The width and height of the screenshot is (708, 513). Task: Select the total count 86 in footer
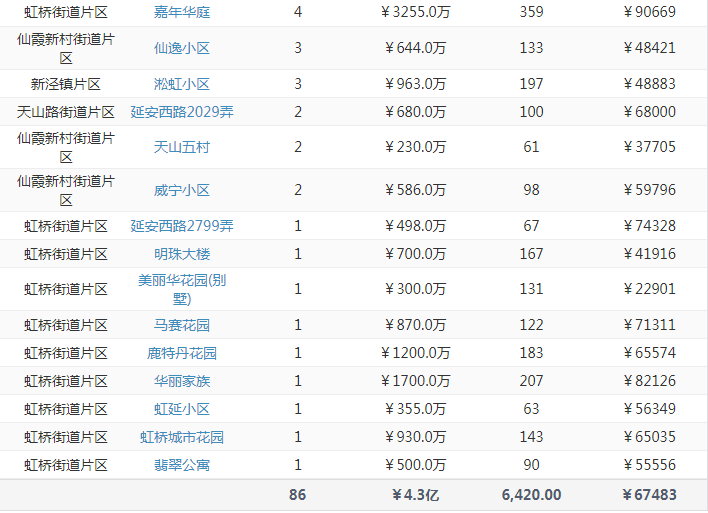click(298, 495)
